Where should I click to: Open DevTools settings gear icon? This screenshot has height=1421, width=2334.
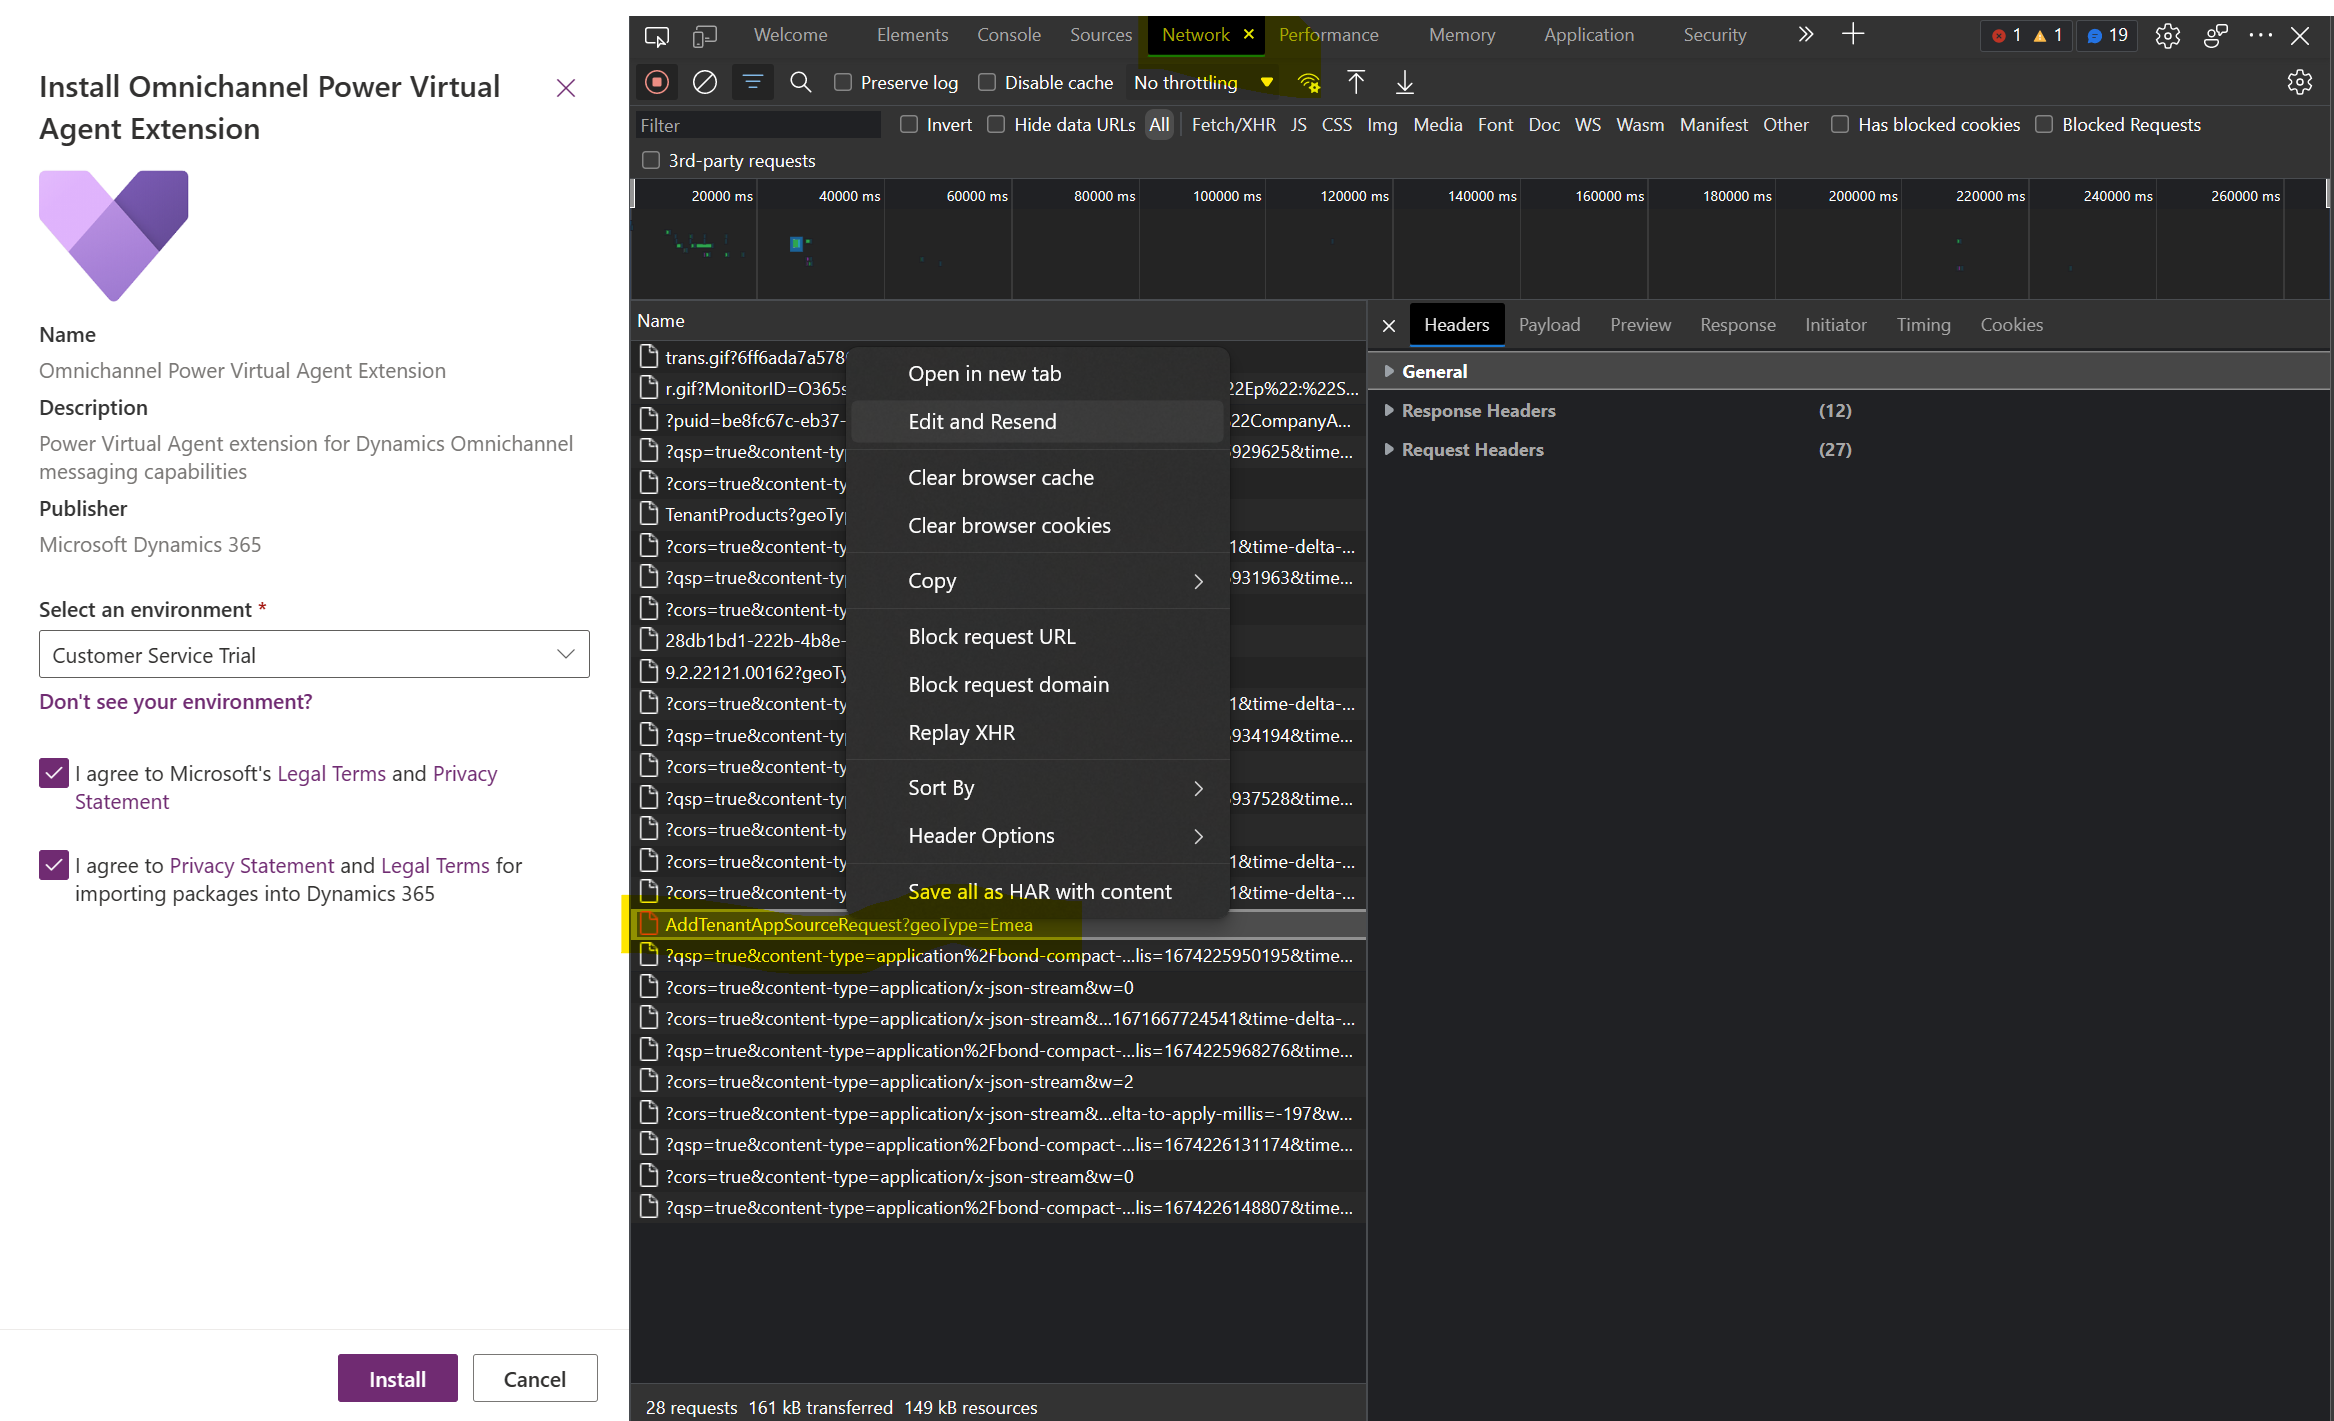(x=2168, y=36)
